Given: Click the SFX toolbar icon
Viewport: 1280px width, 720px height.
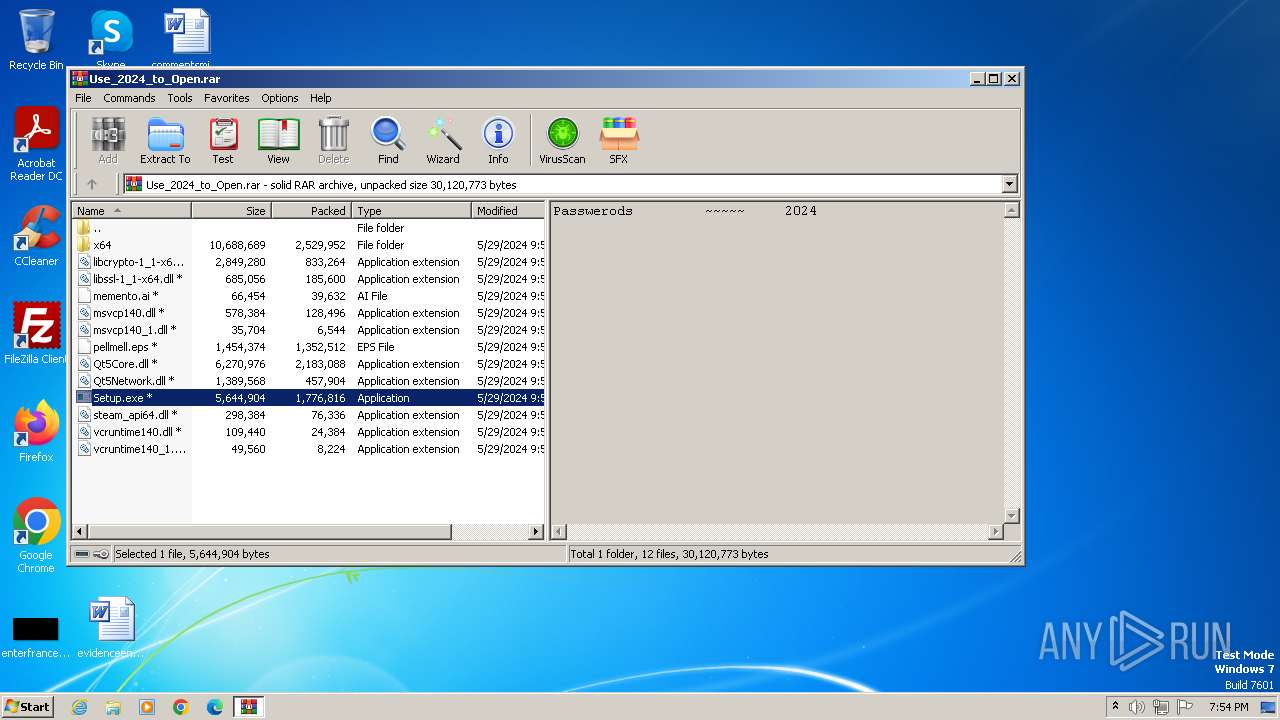Looking at the screenshot, I should [x=619, y=141].
